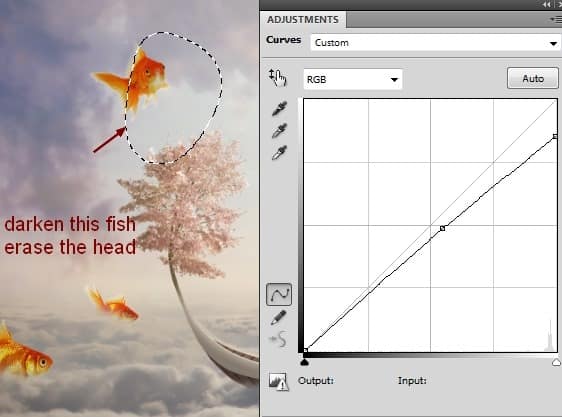Pick the black point eyedropper
Viewport: 562px width, 417px height.
tap(279, 109)
